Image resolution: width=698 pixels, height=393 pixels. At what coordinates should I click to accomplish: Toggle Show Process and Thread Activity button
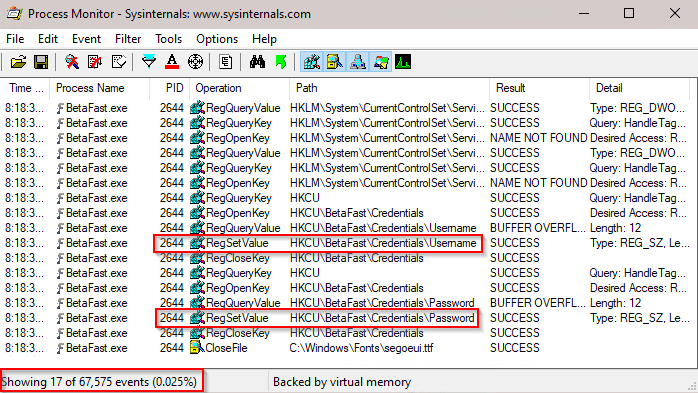coord(381,62)
